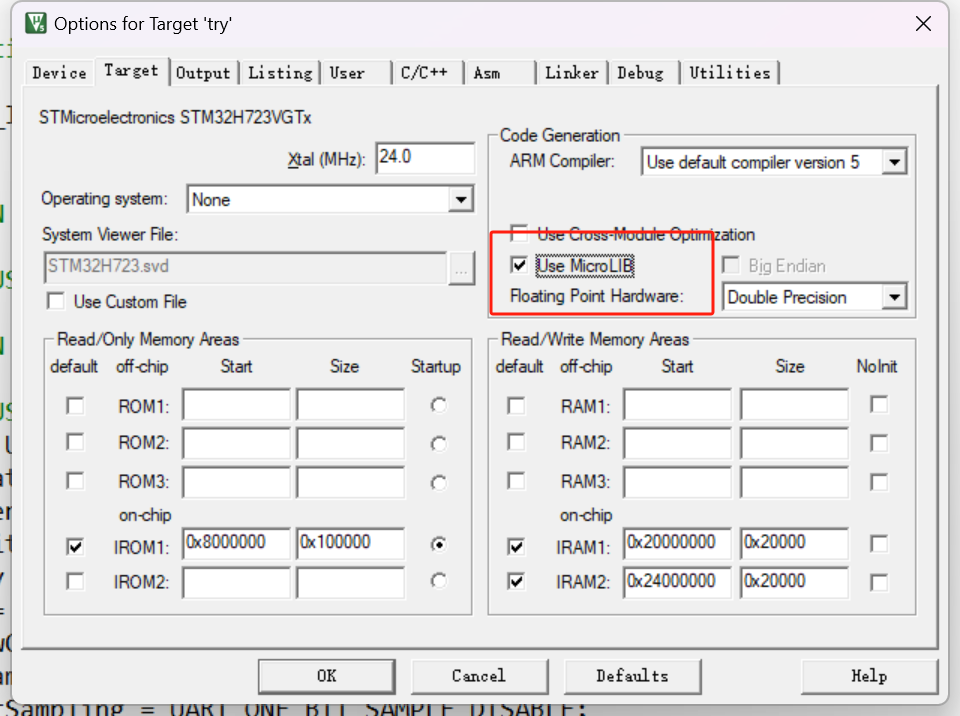Enable NoInit for RAM1
This screenshot has width=960, height=716.
pos(879,404)
